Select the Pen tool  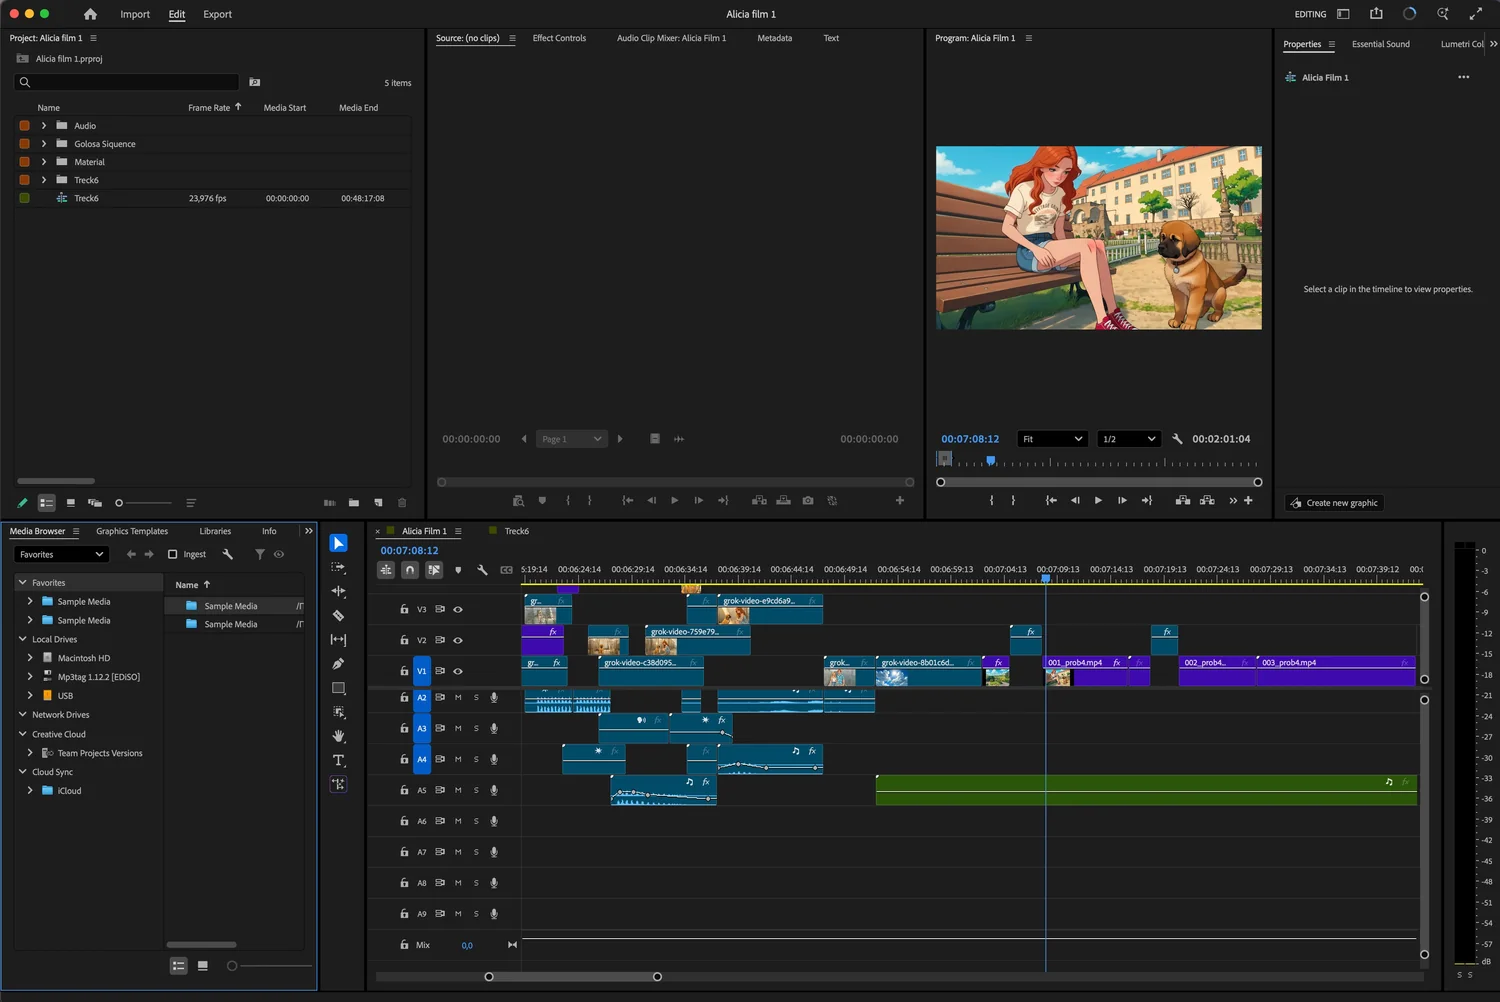pyautogui.click(x=338, y=663)
